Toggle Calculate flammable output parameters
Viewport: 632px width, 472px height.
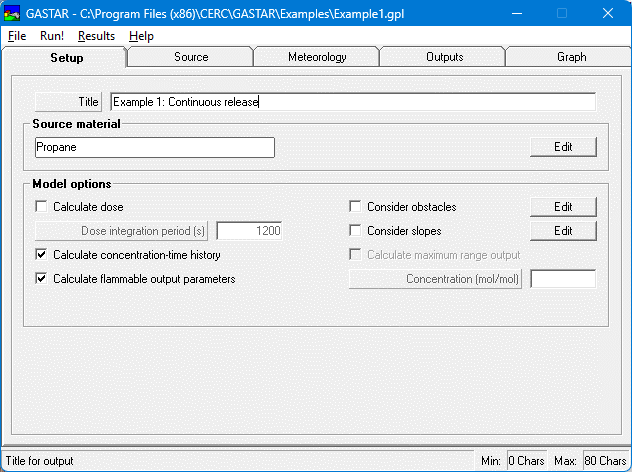[x=42, y=279]
